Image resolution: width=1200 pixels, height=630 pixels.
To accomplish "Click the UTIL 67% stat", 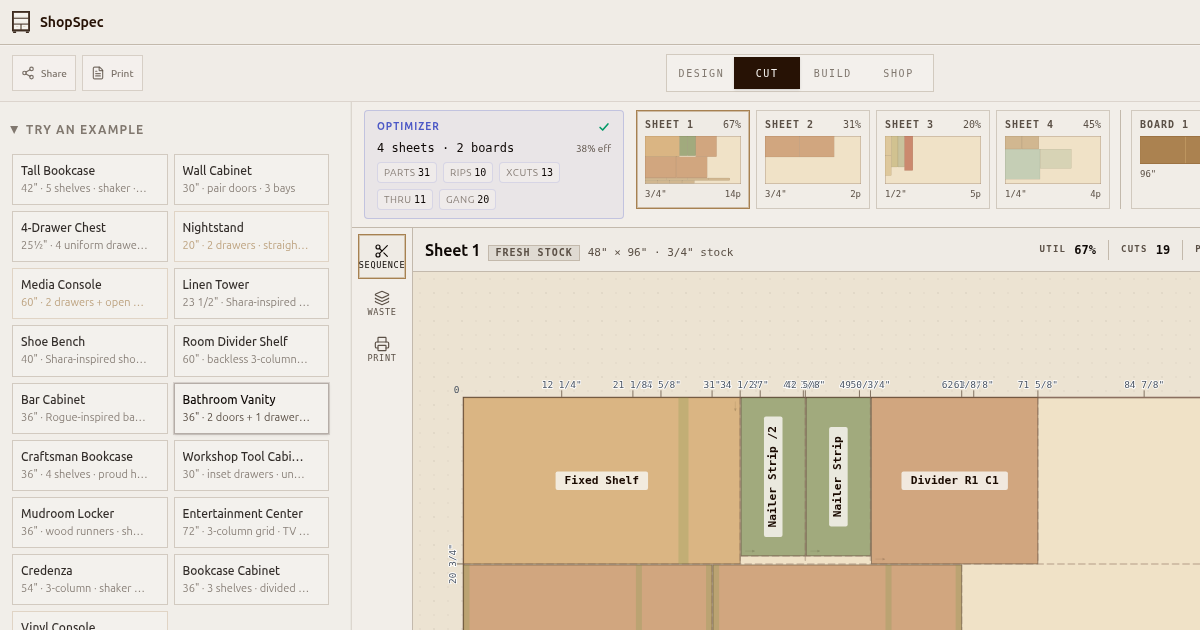I will (x=1067, y=250).
